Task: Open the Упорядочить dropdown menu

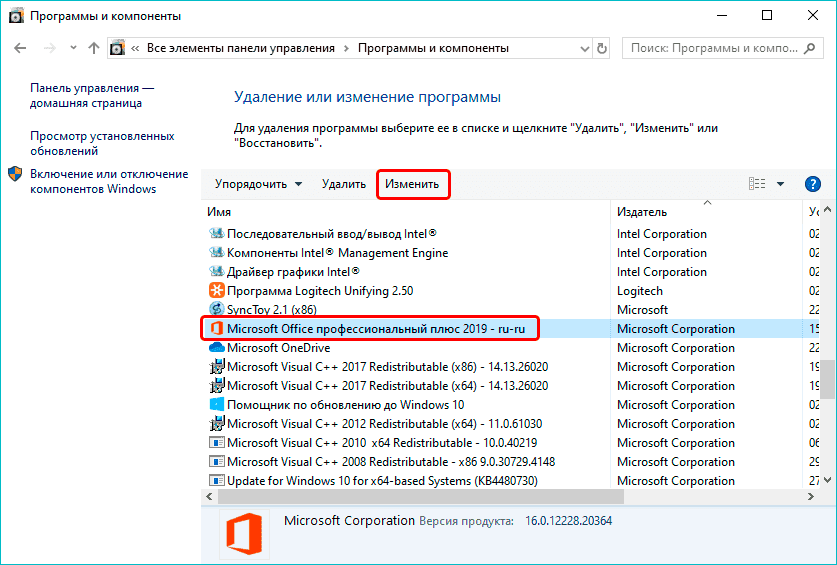Action: (x=258, y=184)
